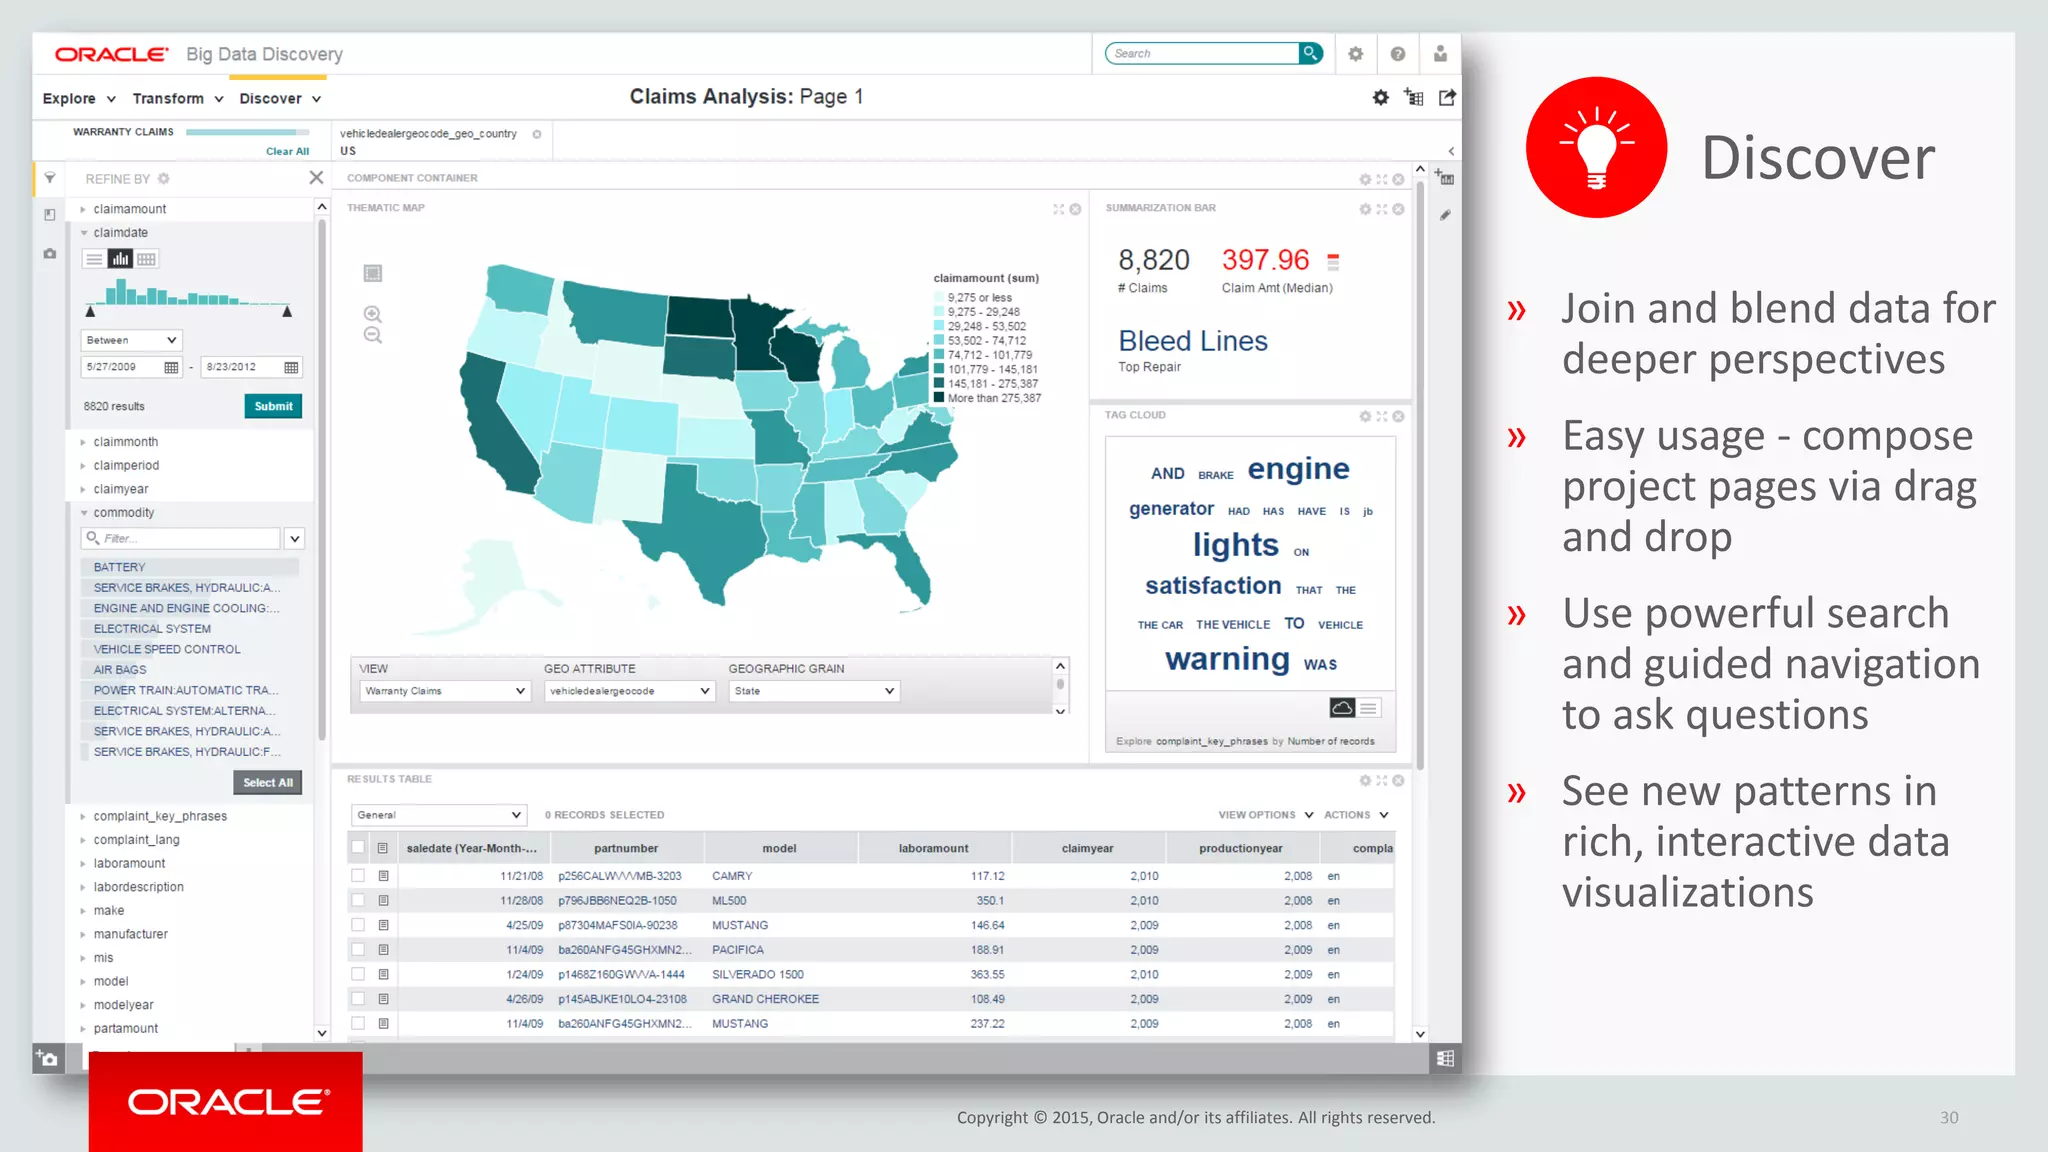Open the Geo Attribute dropdown vehicledealergeocode
The image size is (2048, 1152).
click(630, 691)
